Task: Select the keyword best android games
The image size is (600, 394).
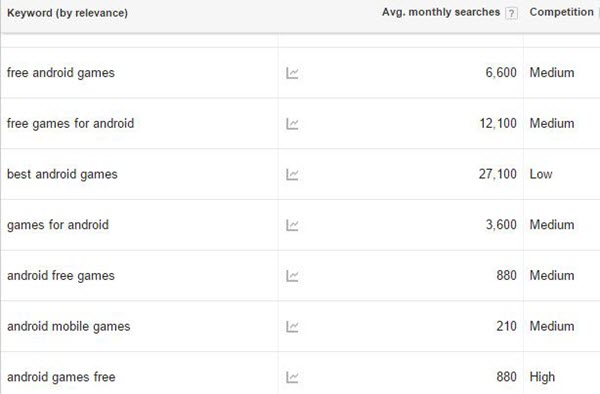Action: point(62,174)
